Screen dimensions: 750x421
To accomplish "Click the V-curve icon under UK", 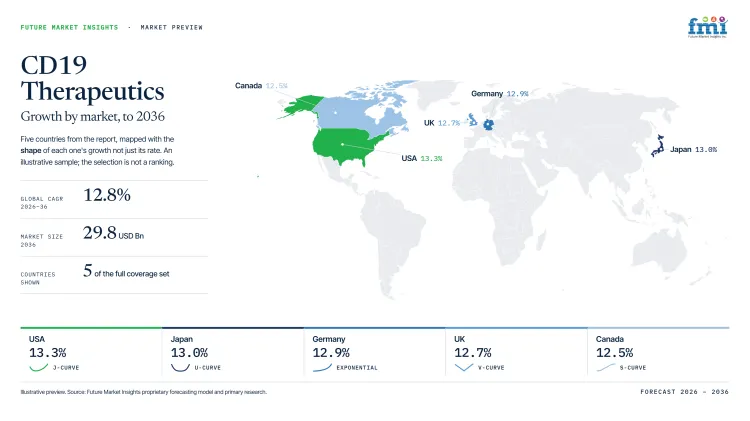I will (463, 367).
